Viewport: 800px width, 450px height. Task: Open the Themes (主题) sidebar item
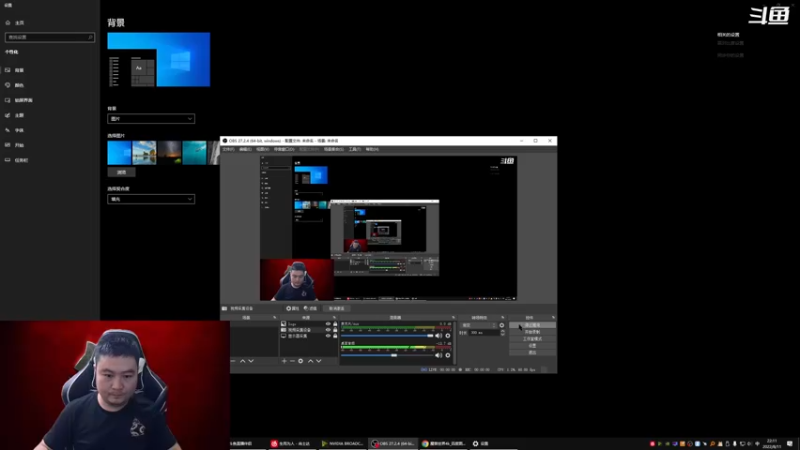(x=15, y=115)
